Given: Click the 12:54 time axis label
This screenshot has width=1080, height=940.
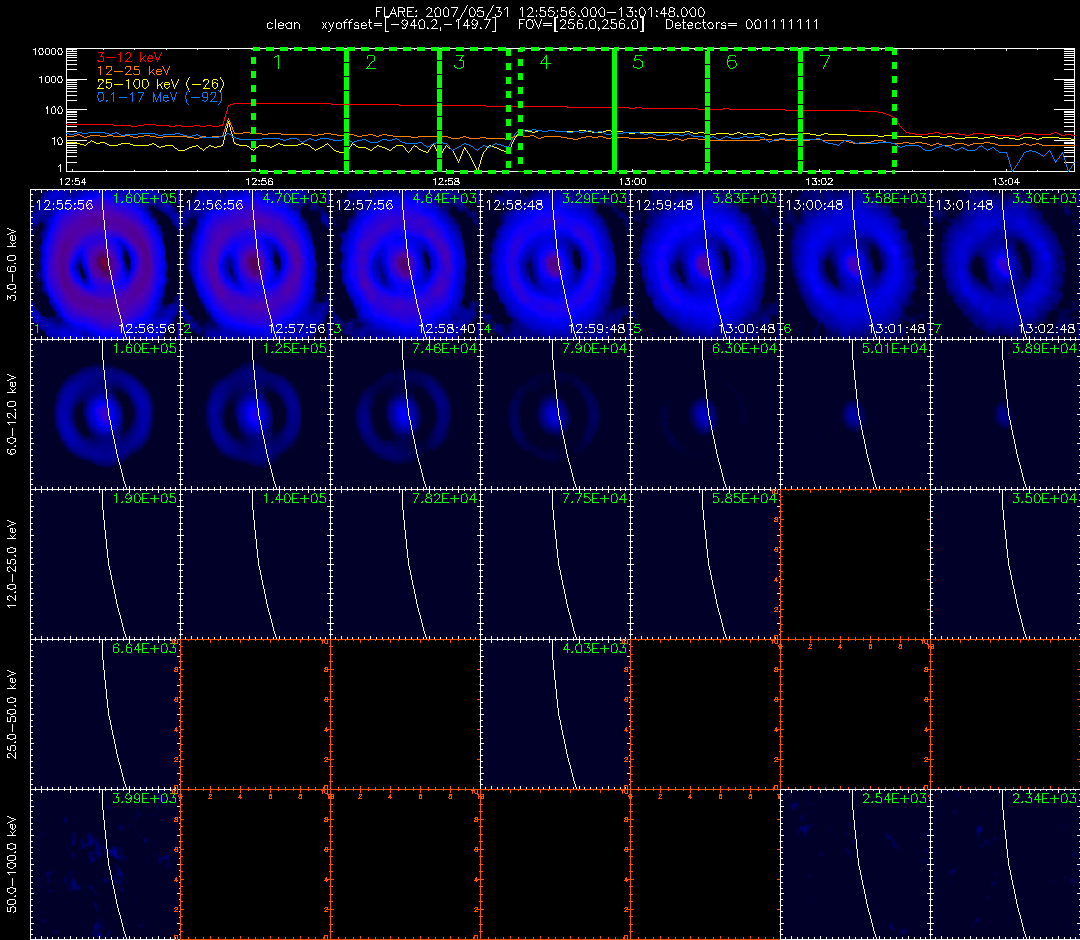Looking at the screenshot, I should pyautogui.click(x=72, y=181).
